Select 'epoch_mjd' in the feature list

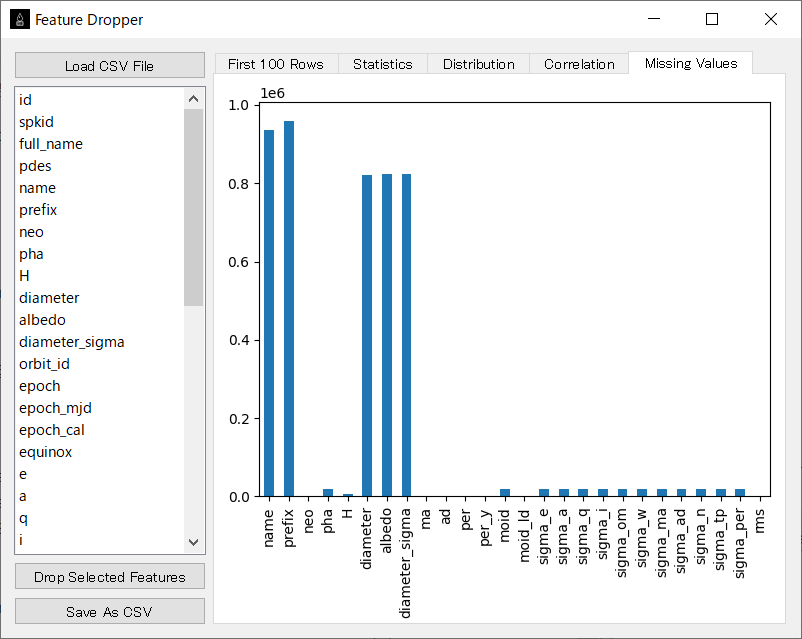coord(100,408)
